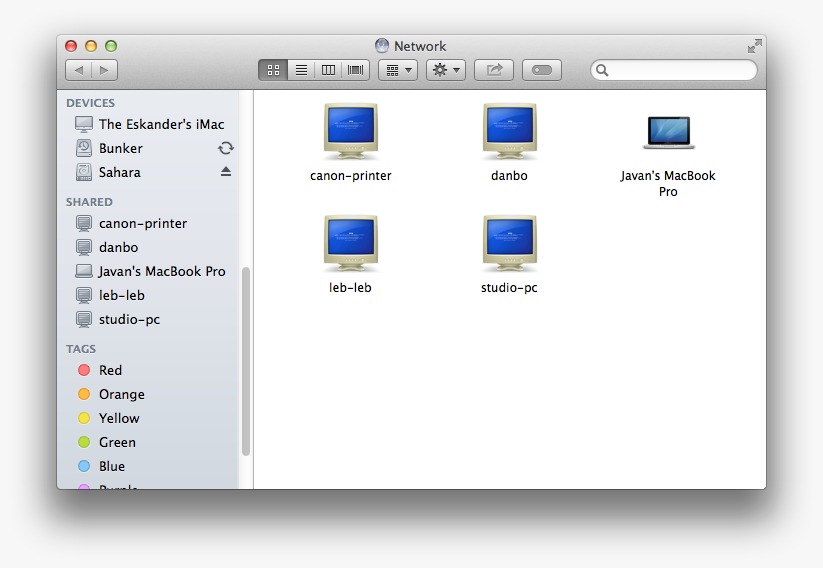Select the studio-pc computer icon in main pane
This screenshot has width=823, height=568.
click(509, 244)
